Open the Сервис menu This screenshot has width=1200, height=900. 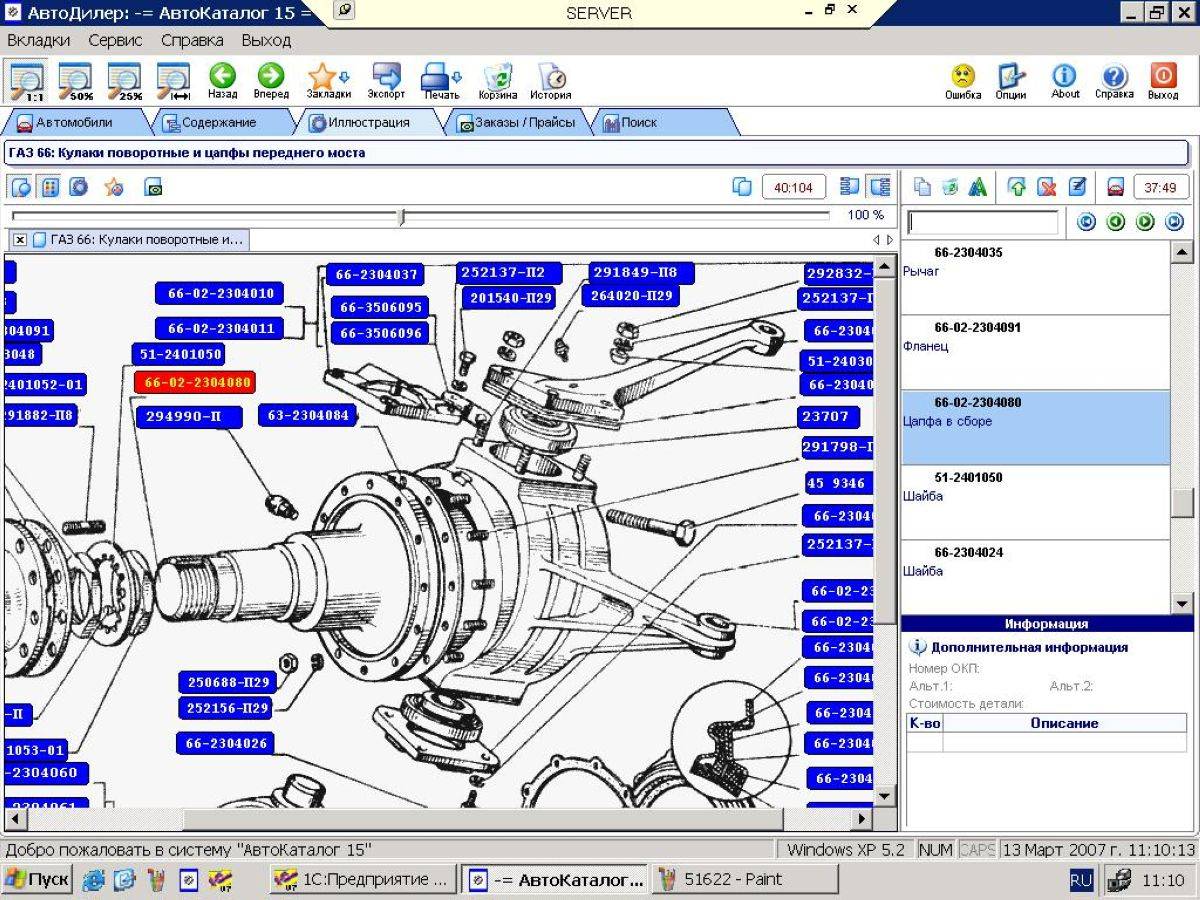[115, 41]
